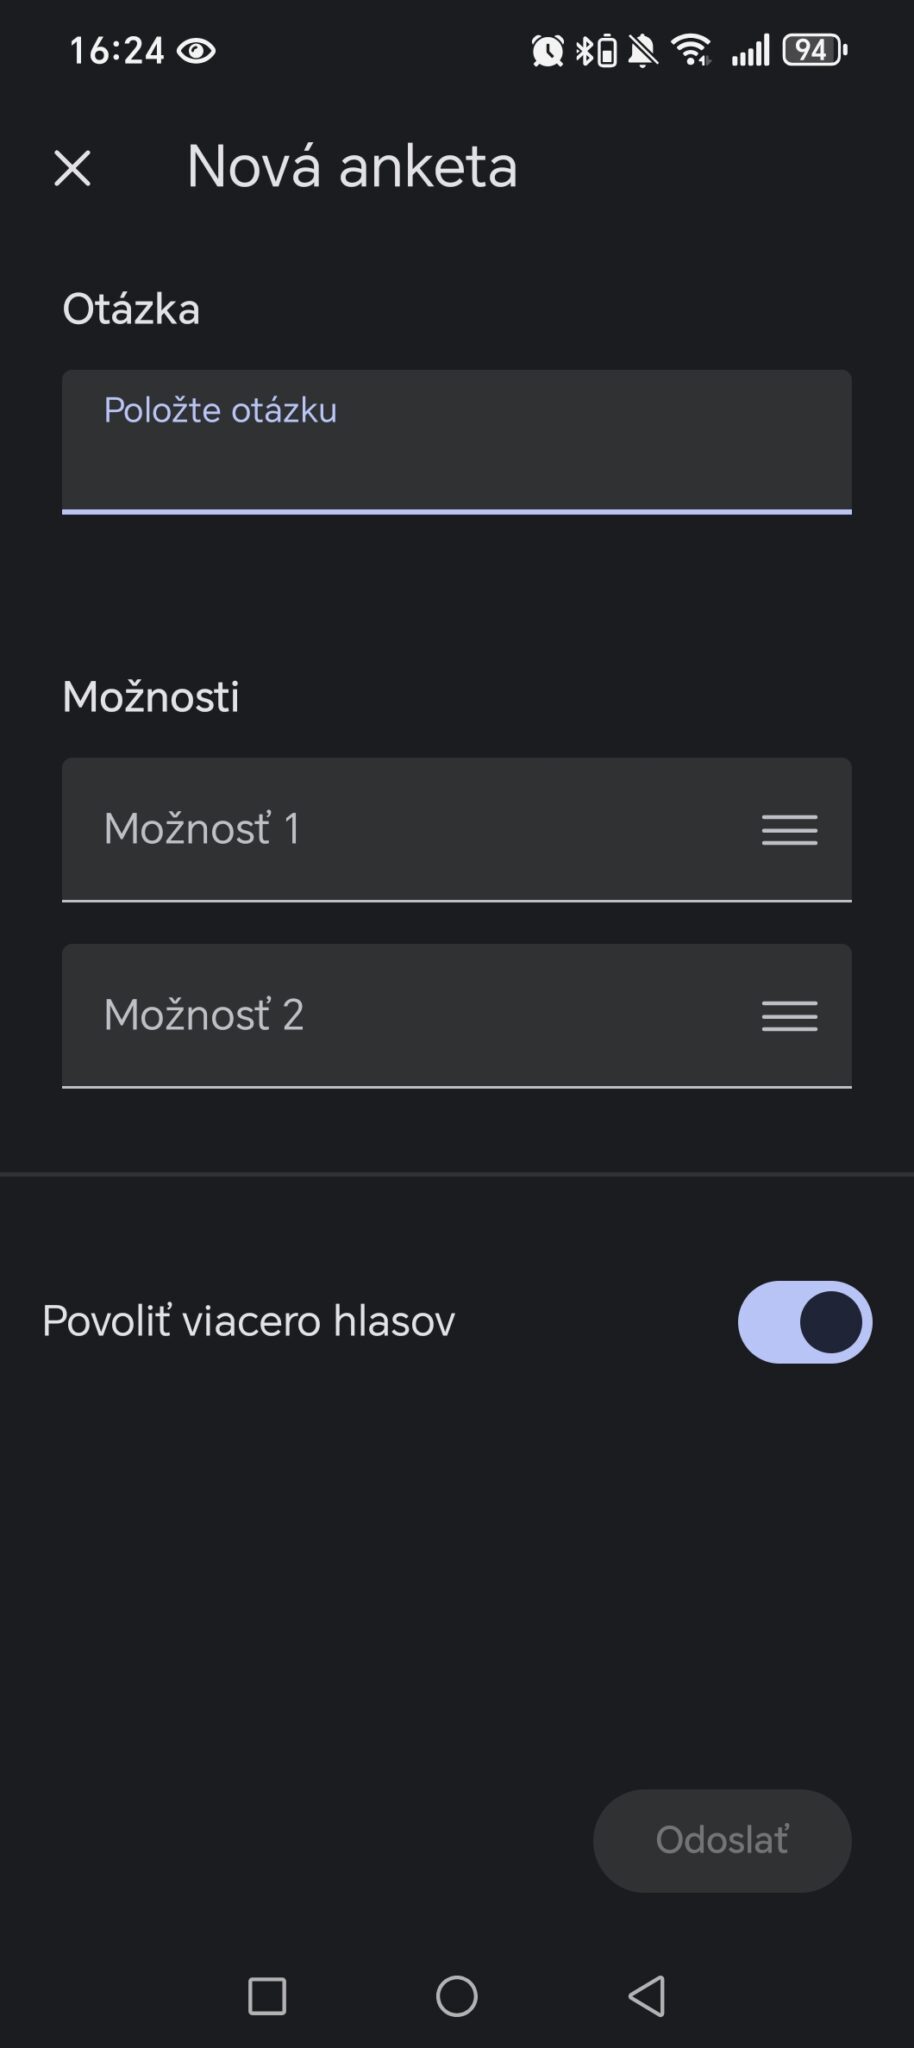Tap the reorder handle for Možnosť 2

point(789,1016)
